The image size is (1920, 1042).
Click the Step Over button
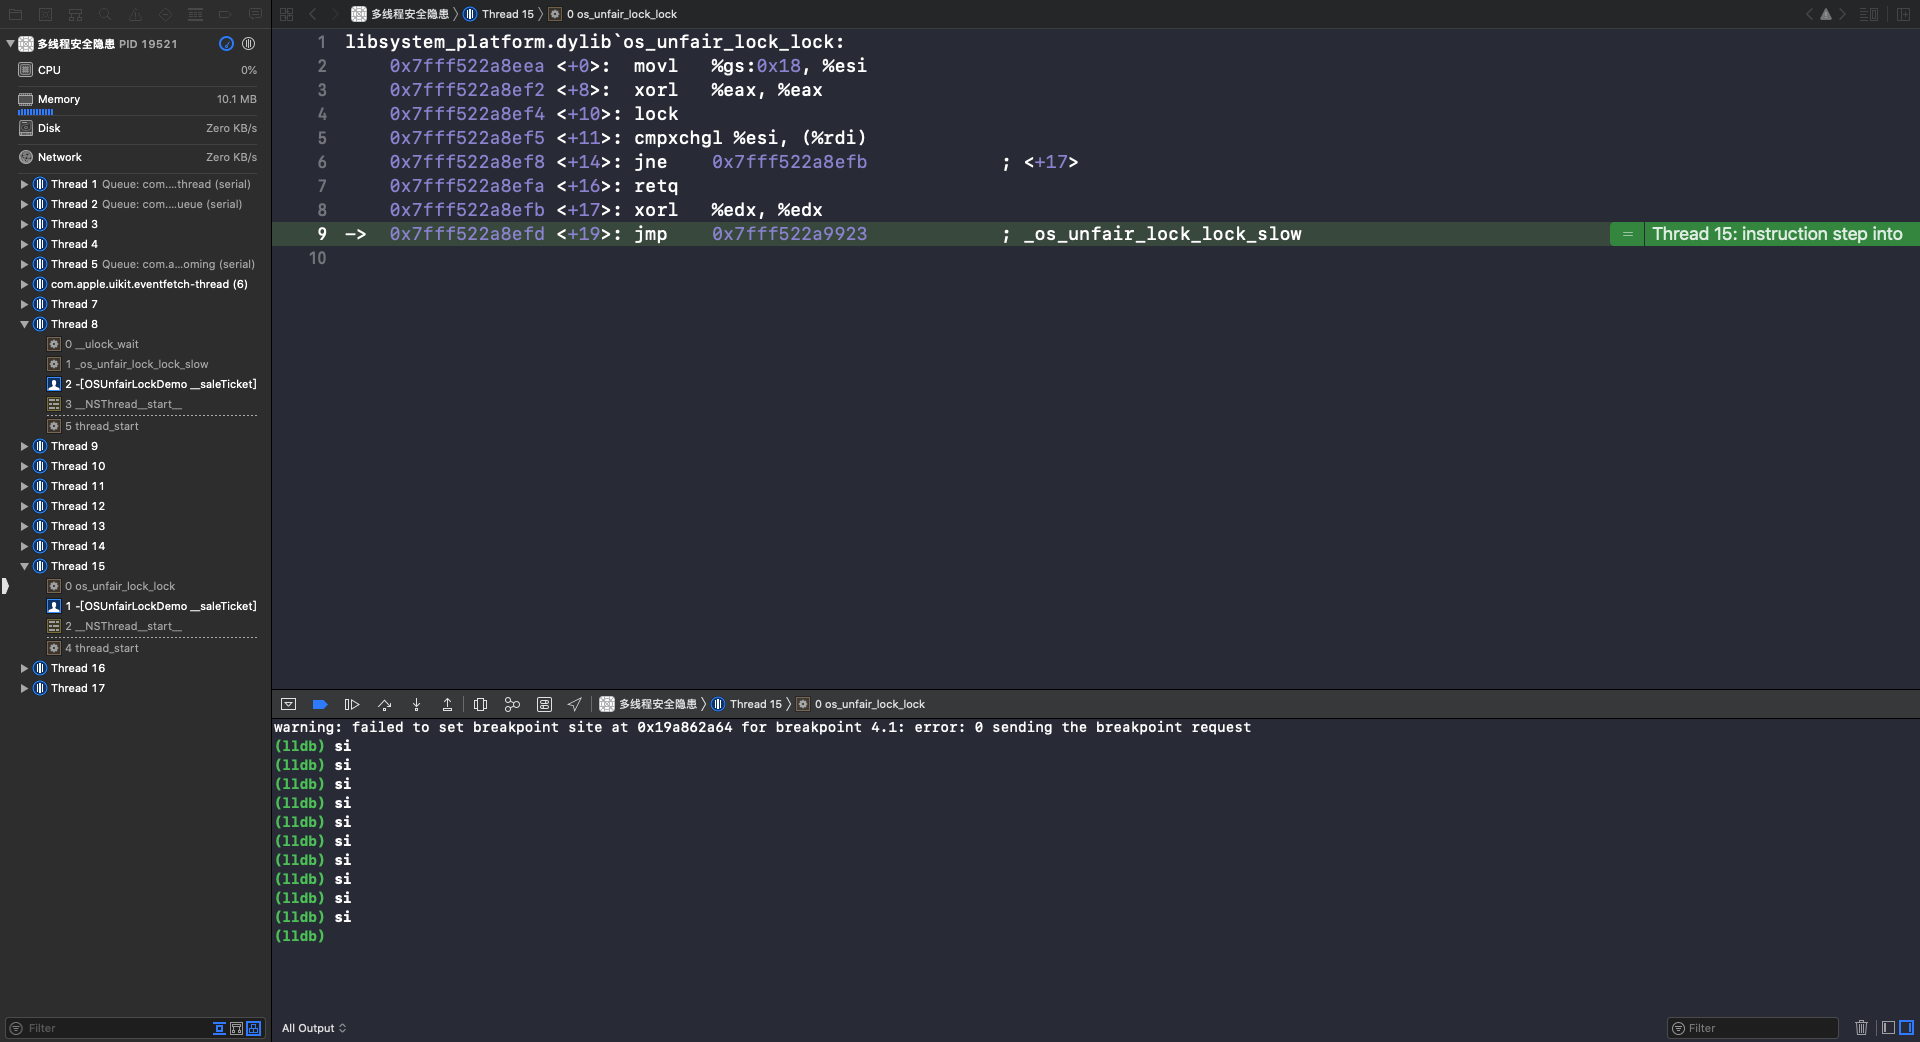[x=385, y=704]
